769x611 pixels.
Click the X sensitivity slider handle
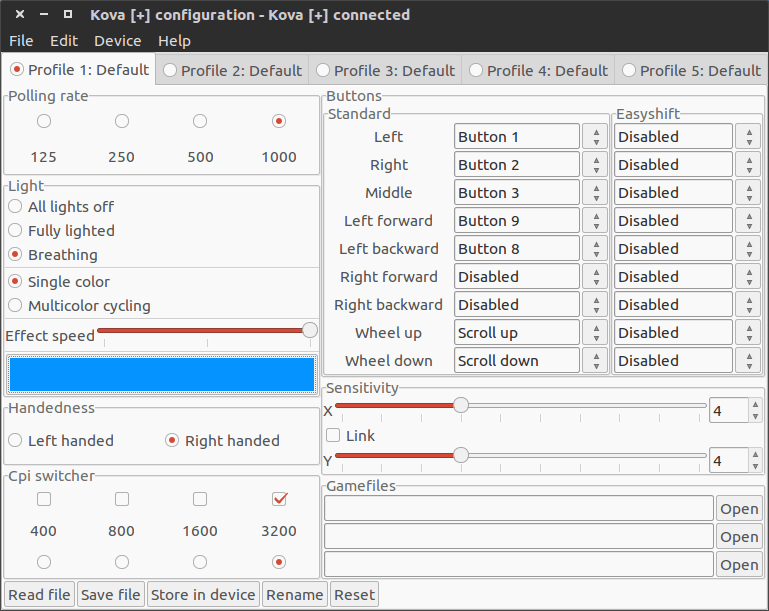pos(461,405)
